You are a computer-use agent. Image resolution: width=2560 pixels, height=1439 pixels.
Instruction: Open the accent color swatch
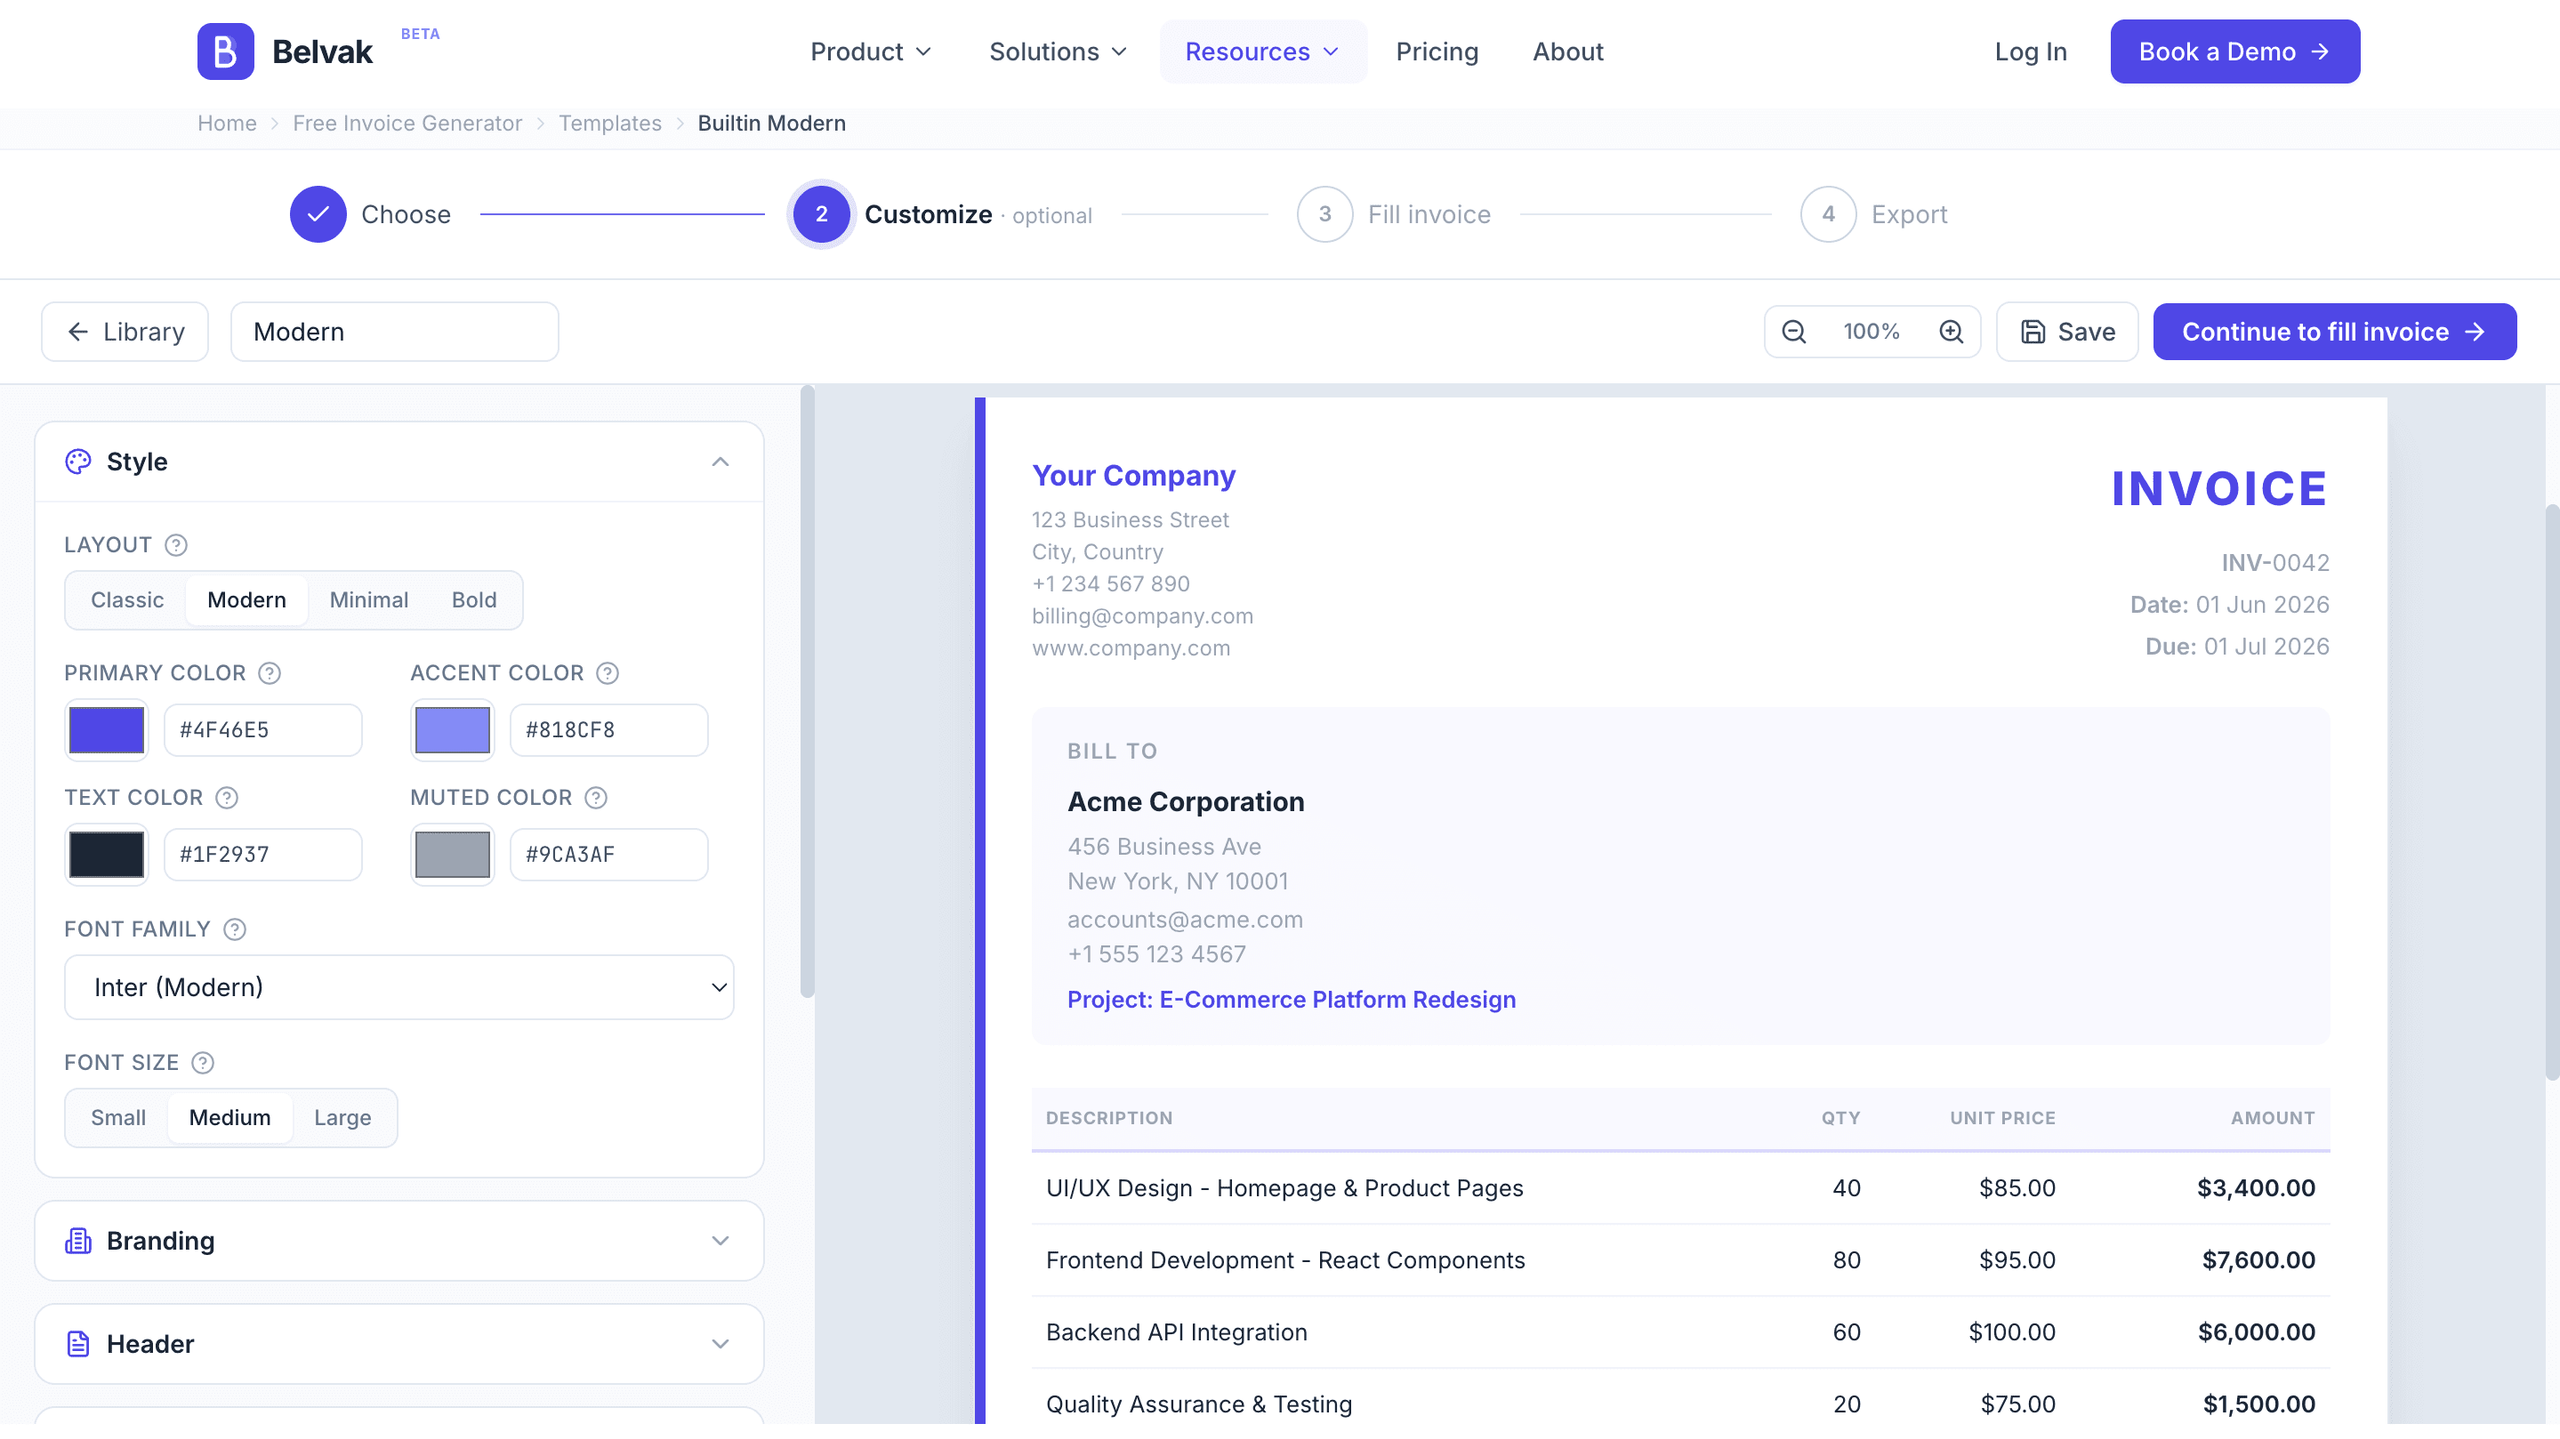[452, 730]
